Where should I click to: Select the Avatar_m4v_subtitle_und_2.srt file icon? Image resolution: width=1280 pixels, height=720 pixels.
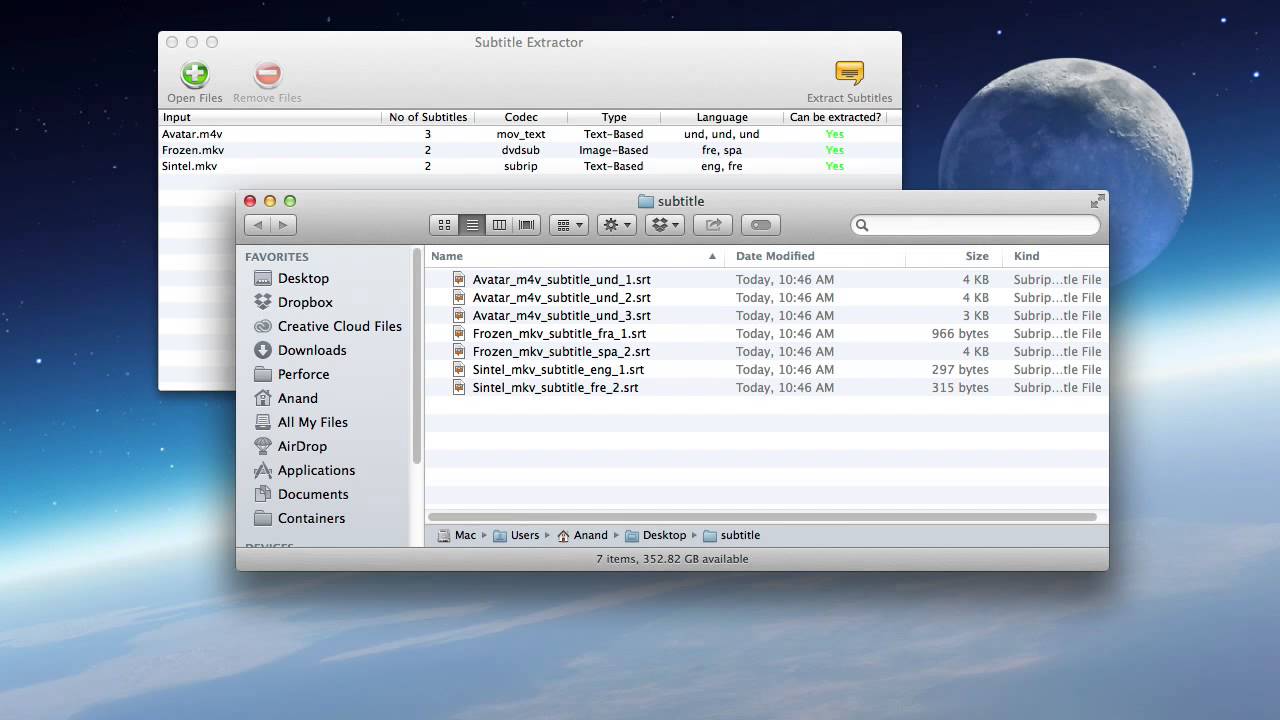click(459, 297)
